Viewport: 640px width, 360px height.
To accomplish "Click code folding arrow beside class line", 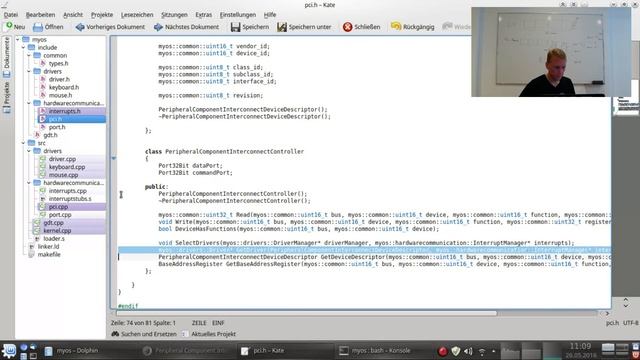I will point(114,158).
